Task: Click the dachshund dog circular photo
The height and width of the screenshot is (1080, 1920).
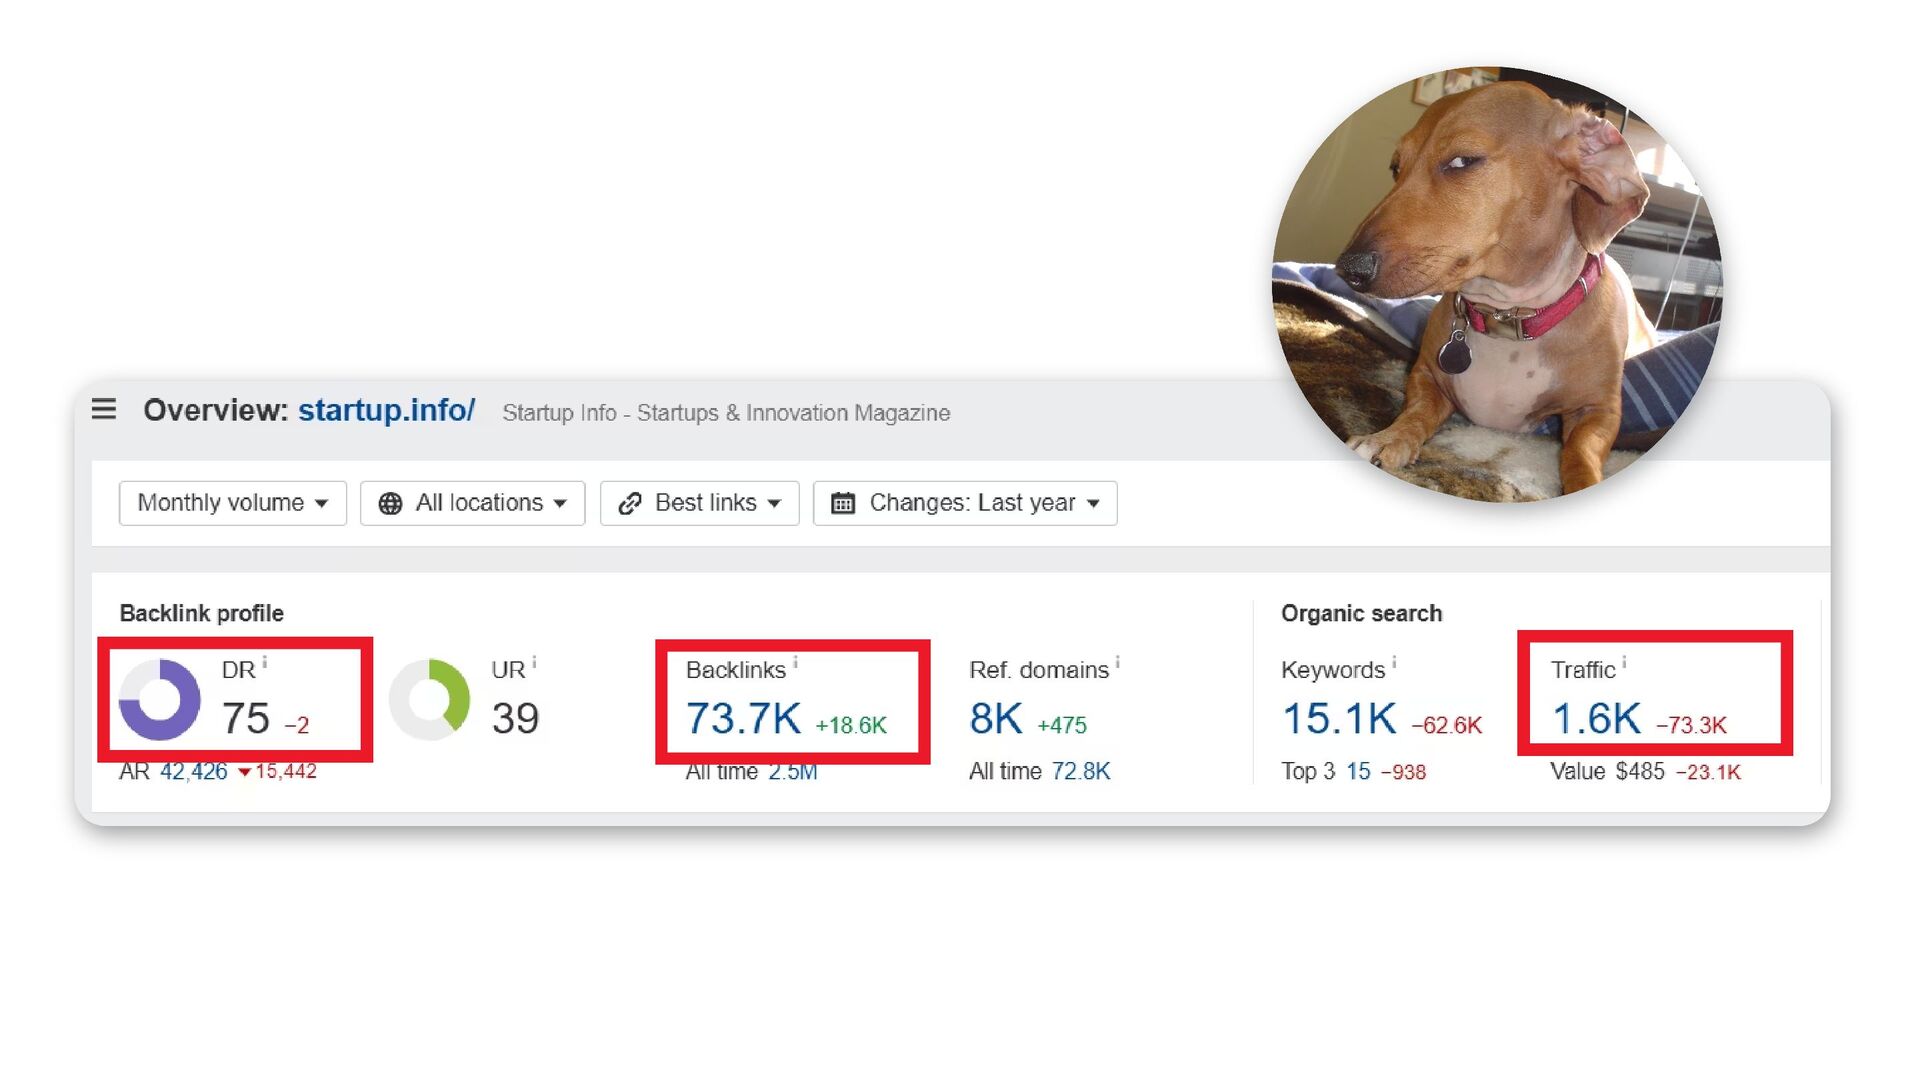Action: (x=1496, y=284)
